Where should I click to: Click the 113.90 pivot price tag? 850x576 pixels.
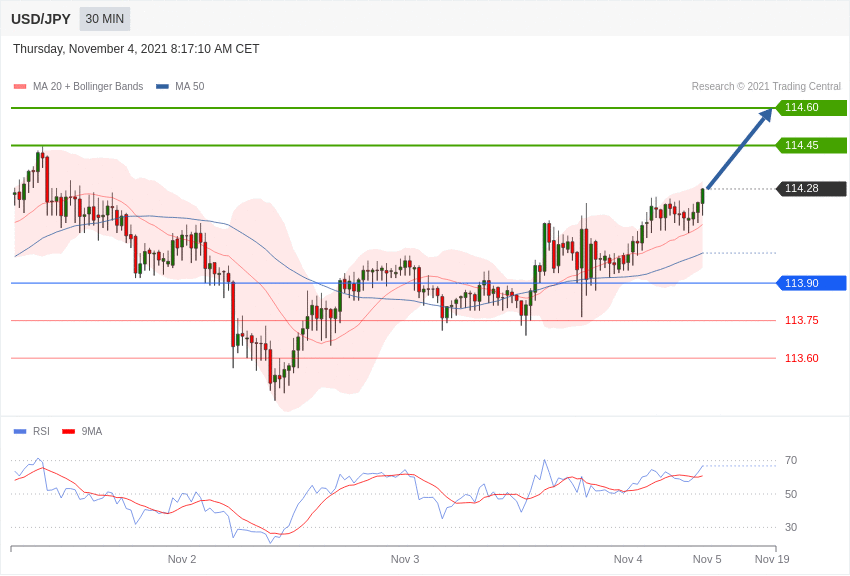[x=812, y=283]
